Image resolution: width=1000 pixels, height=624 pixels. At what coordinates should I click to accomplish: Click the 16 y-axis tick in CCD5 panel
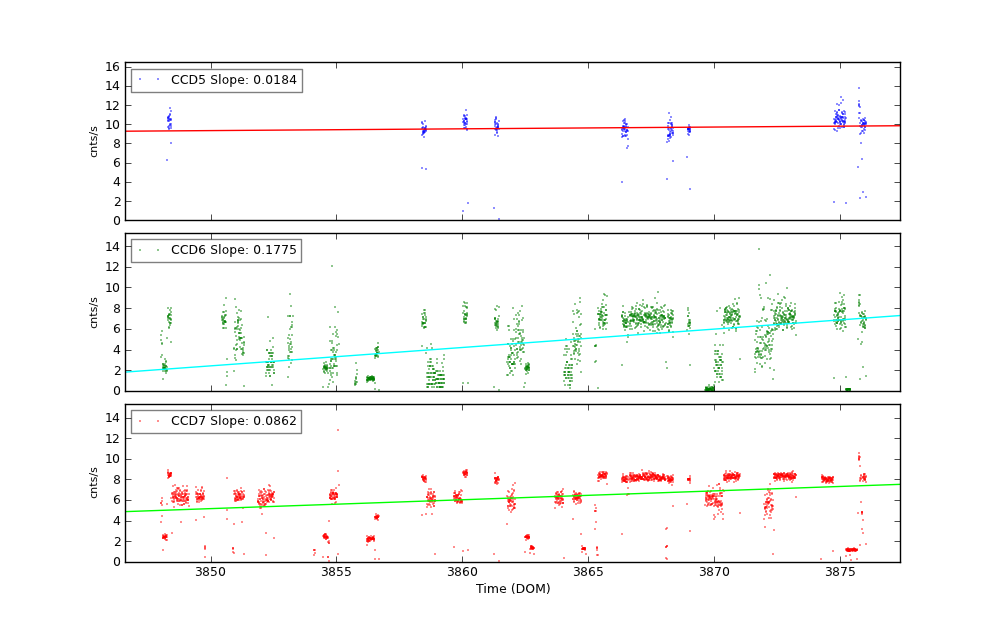pos(114,67)
